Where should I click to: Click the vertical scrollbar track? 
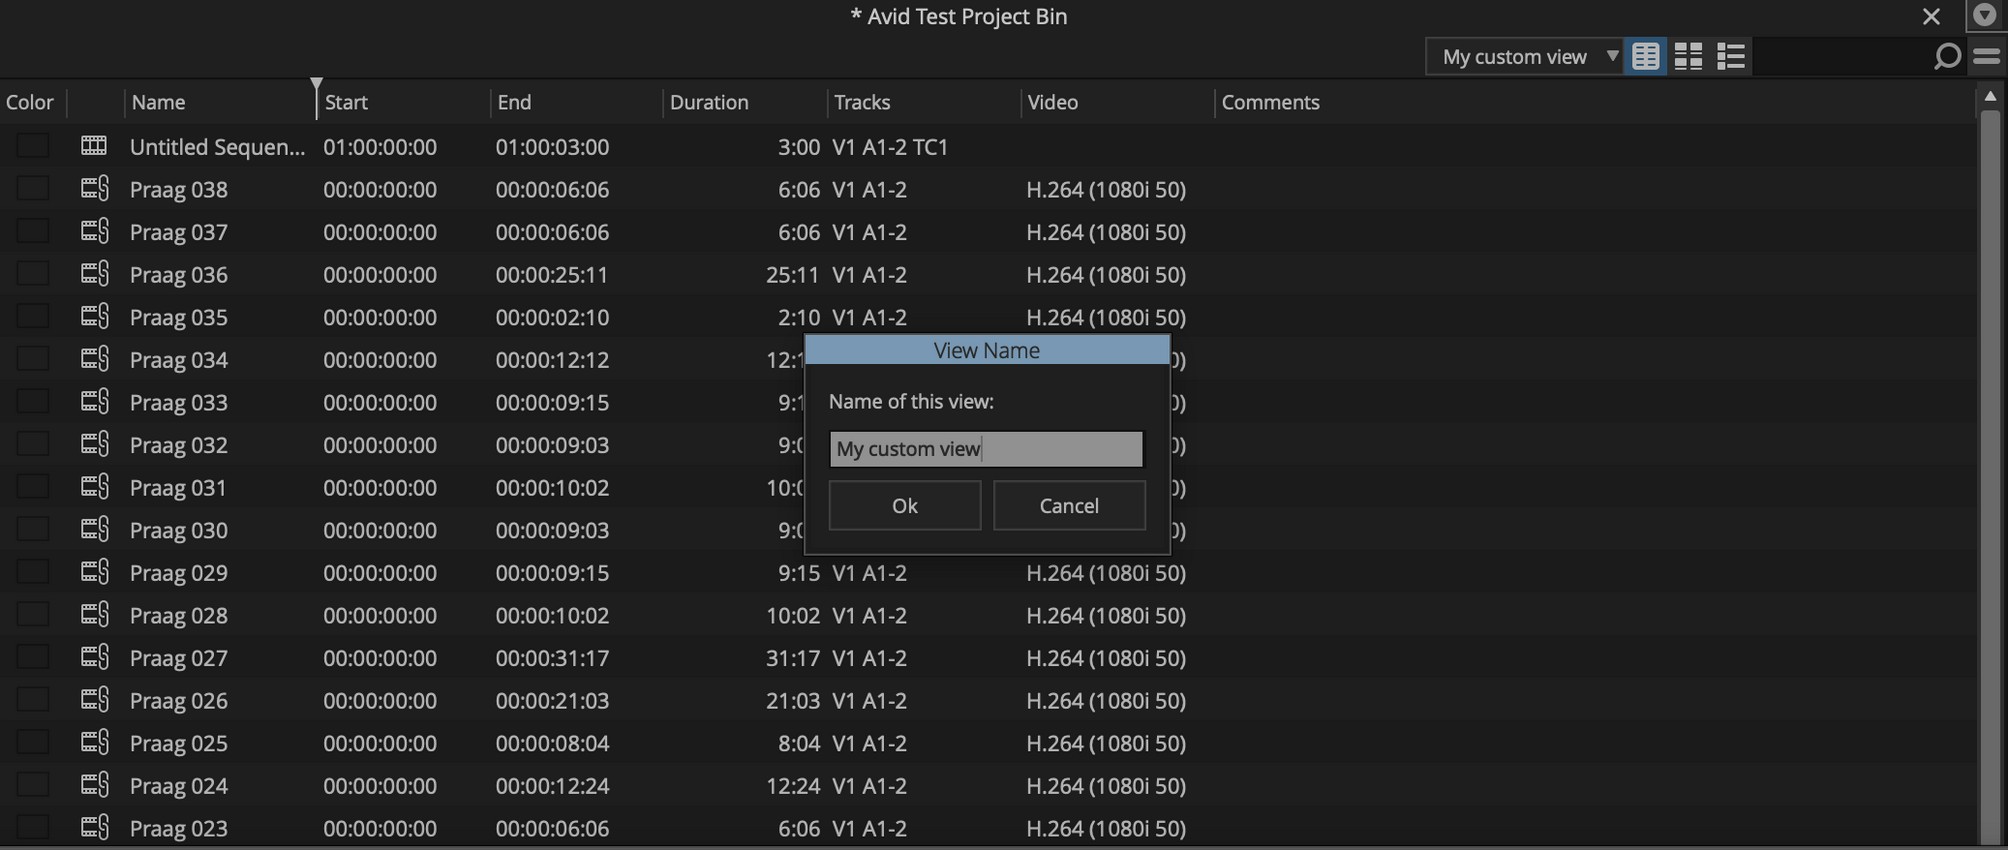click(1990, 475)
